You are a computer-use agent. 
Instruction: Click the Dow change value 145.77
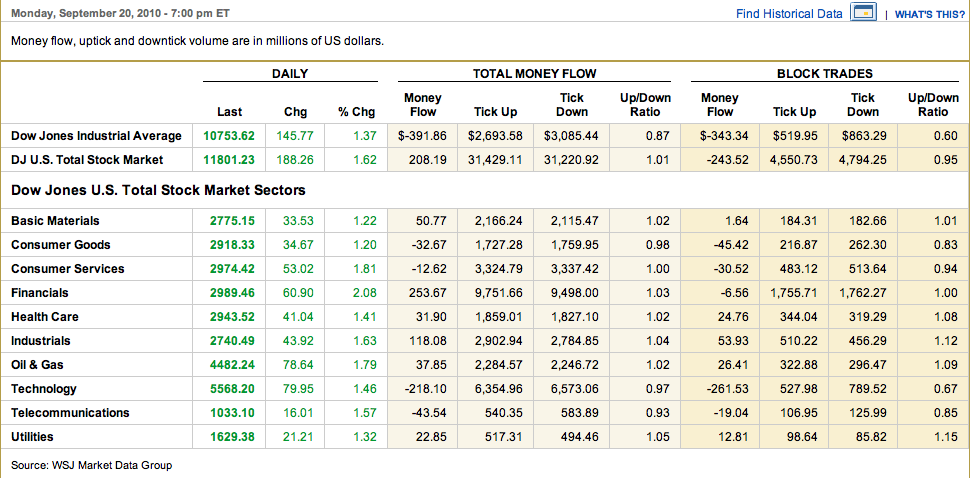click(295, 135)
